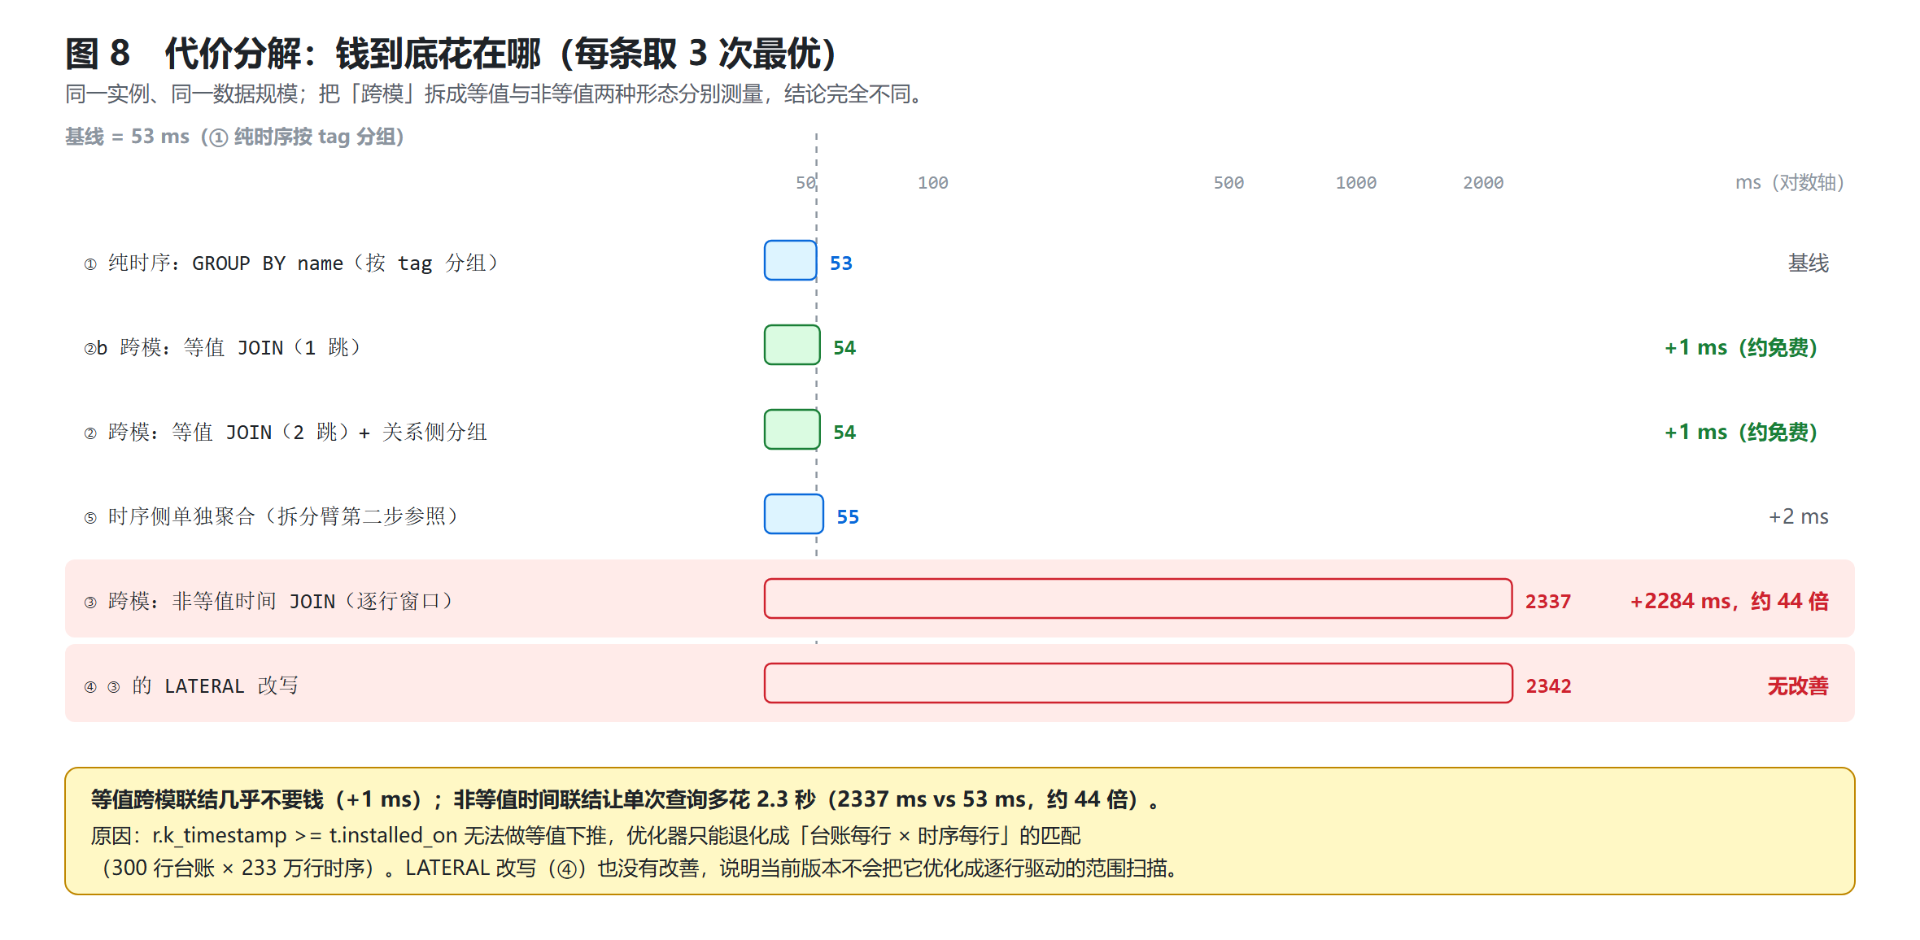
Task: Click the value '54' in the 2 跳 JOIN row
Action: point(845,432)
